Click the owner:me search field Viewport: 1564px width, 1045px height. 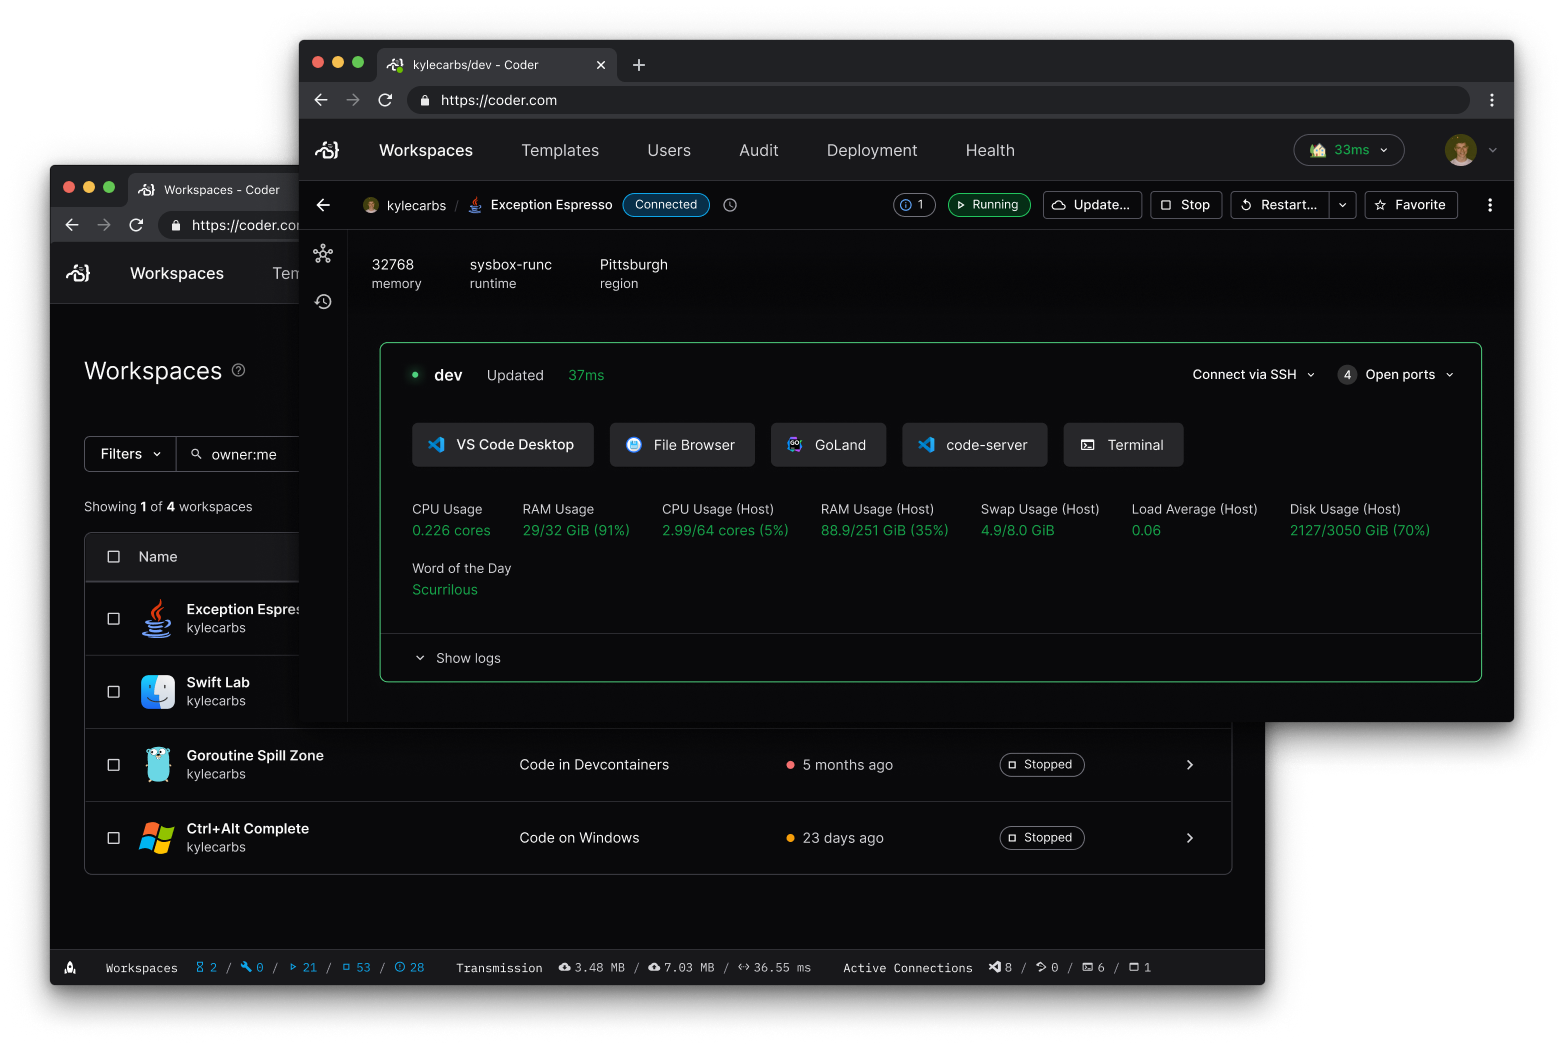pos(245,453)
